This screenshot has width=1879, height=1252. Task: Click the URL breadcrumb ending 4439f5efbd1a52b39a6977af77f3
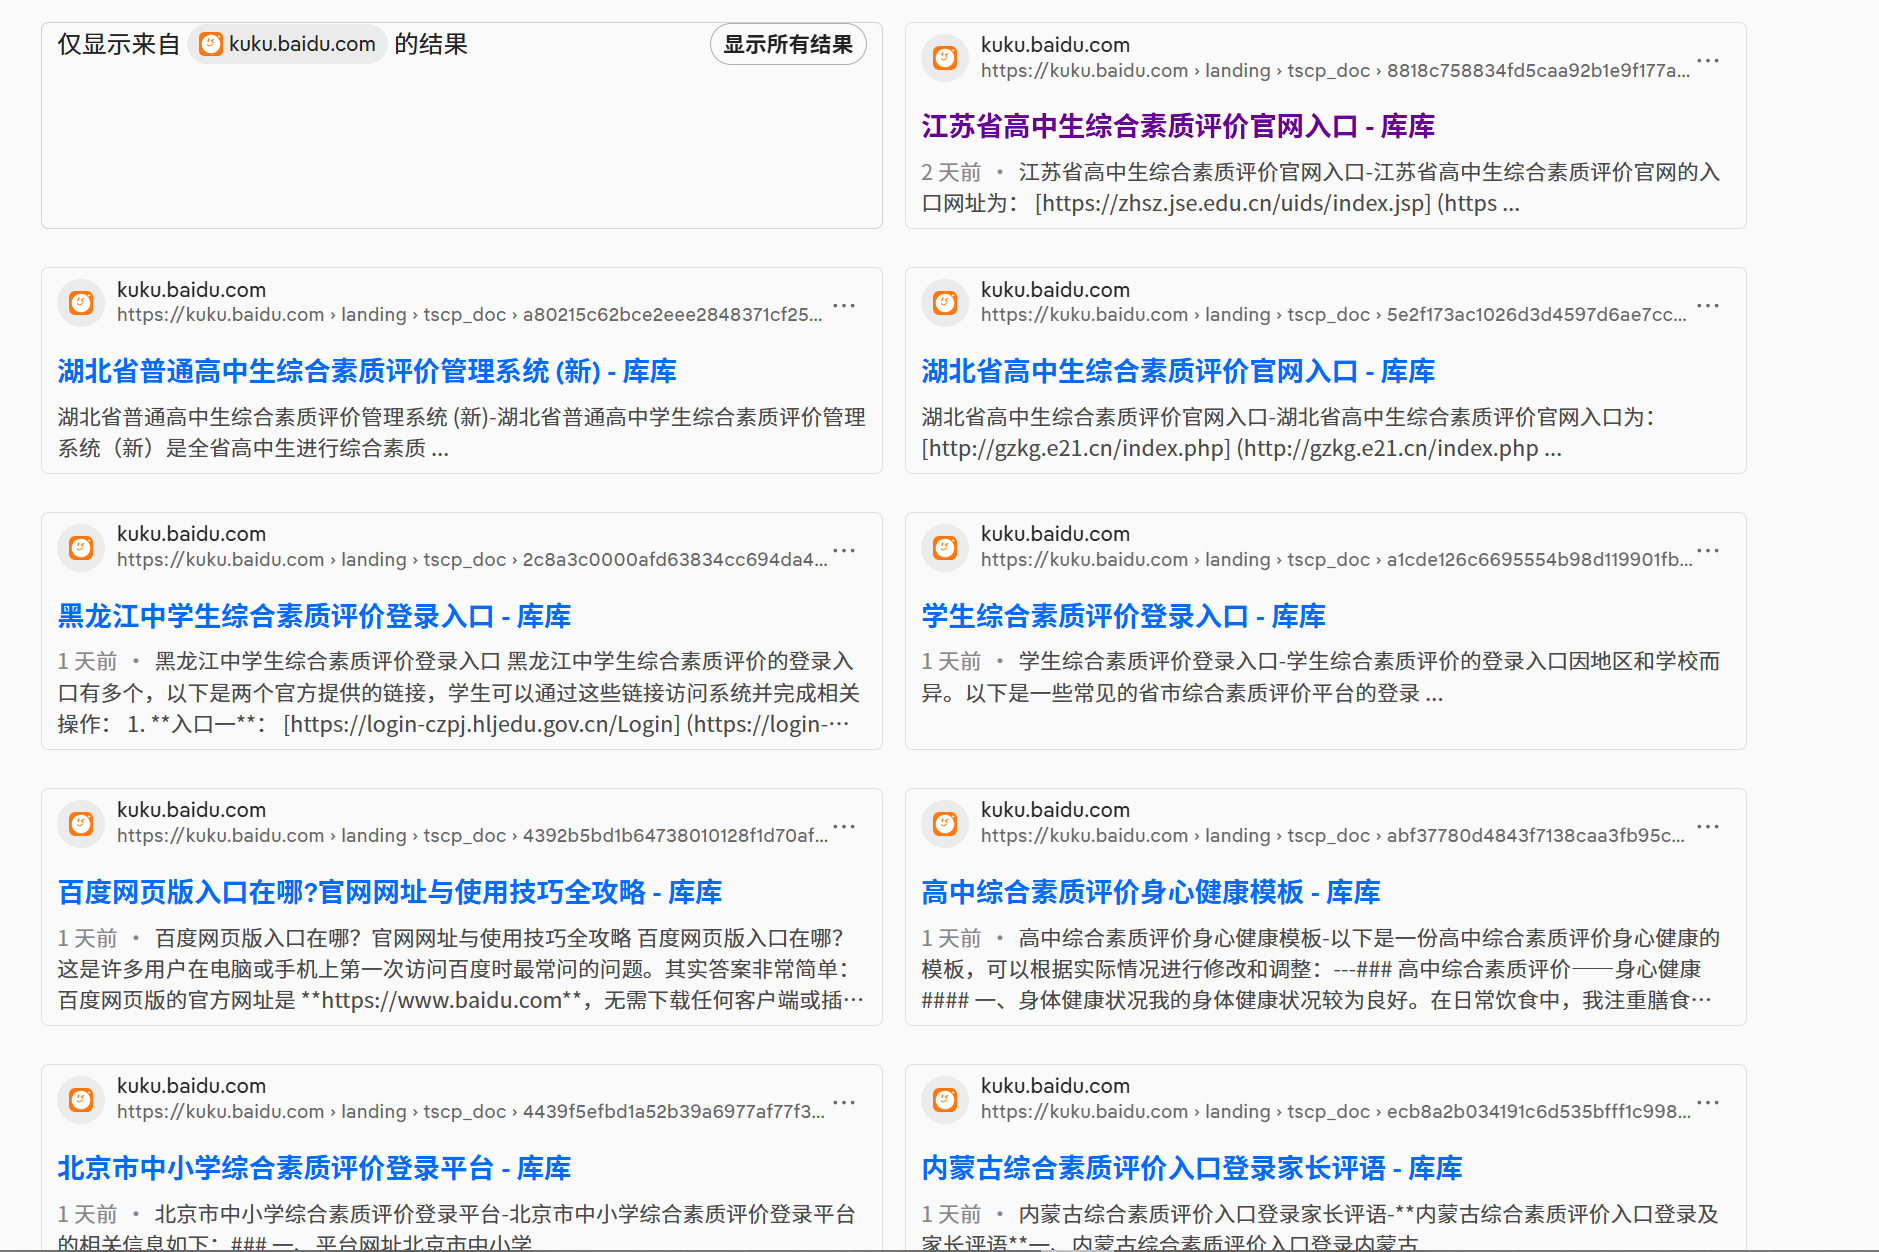point(471,1112)
